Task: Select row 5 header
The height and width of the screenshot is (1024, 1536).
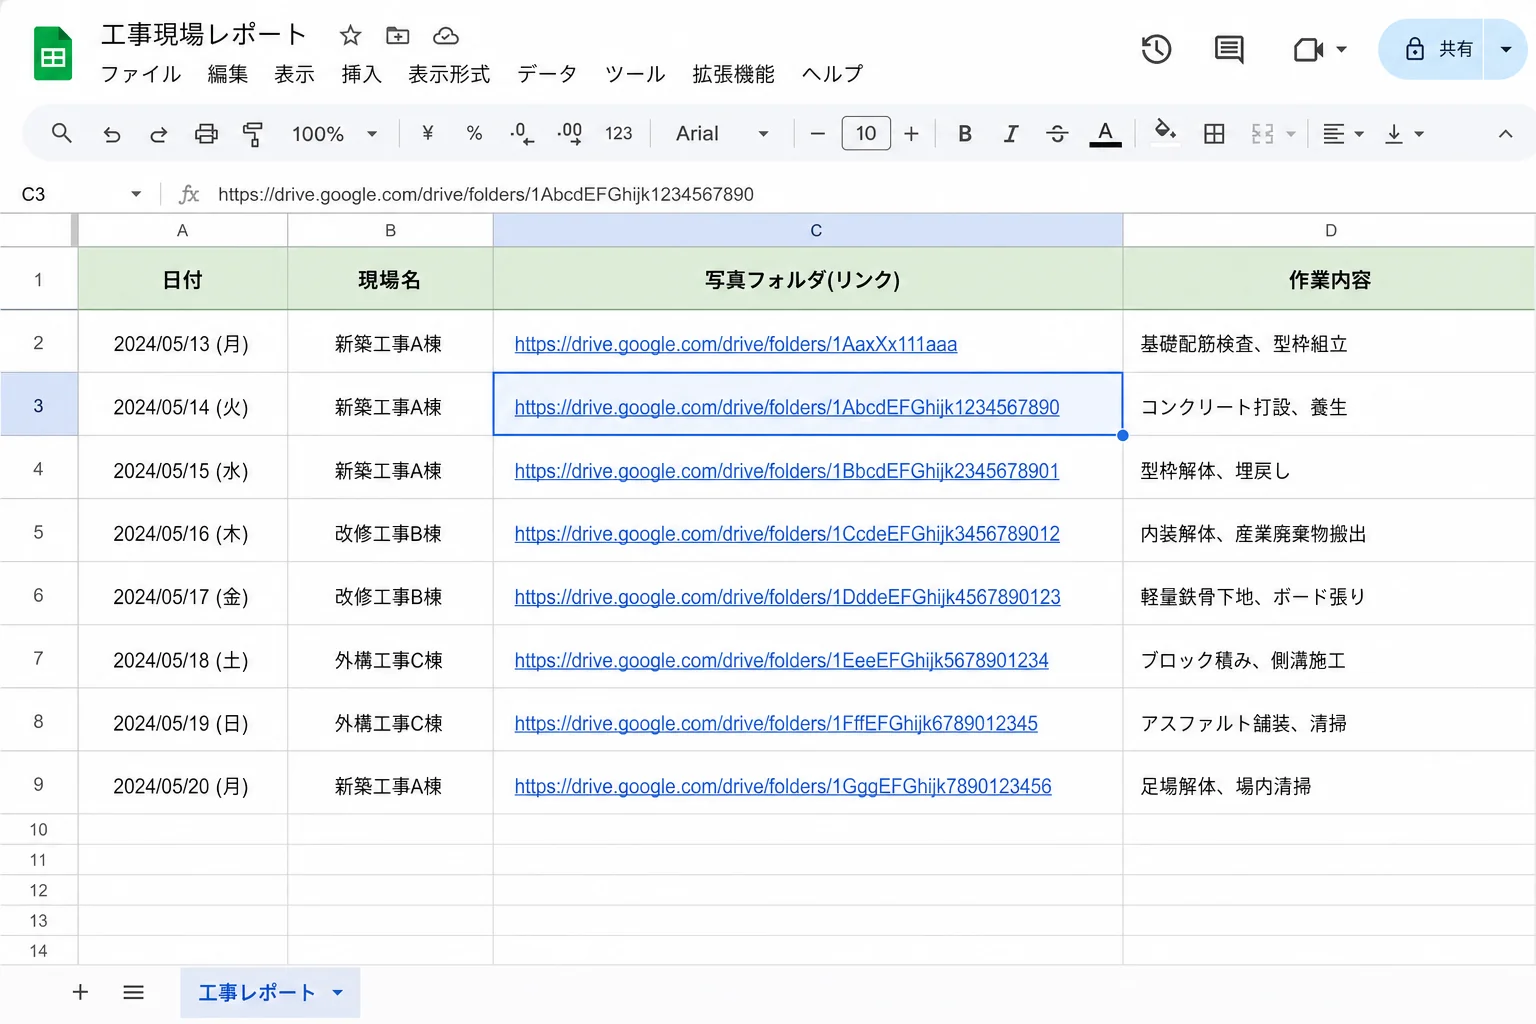Action: tap(39, 532)
